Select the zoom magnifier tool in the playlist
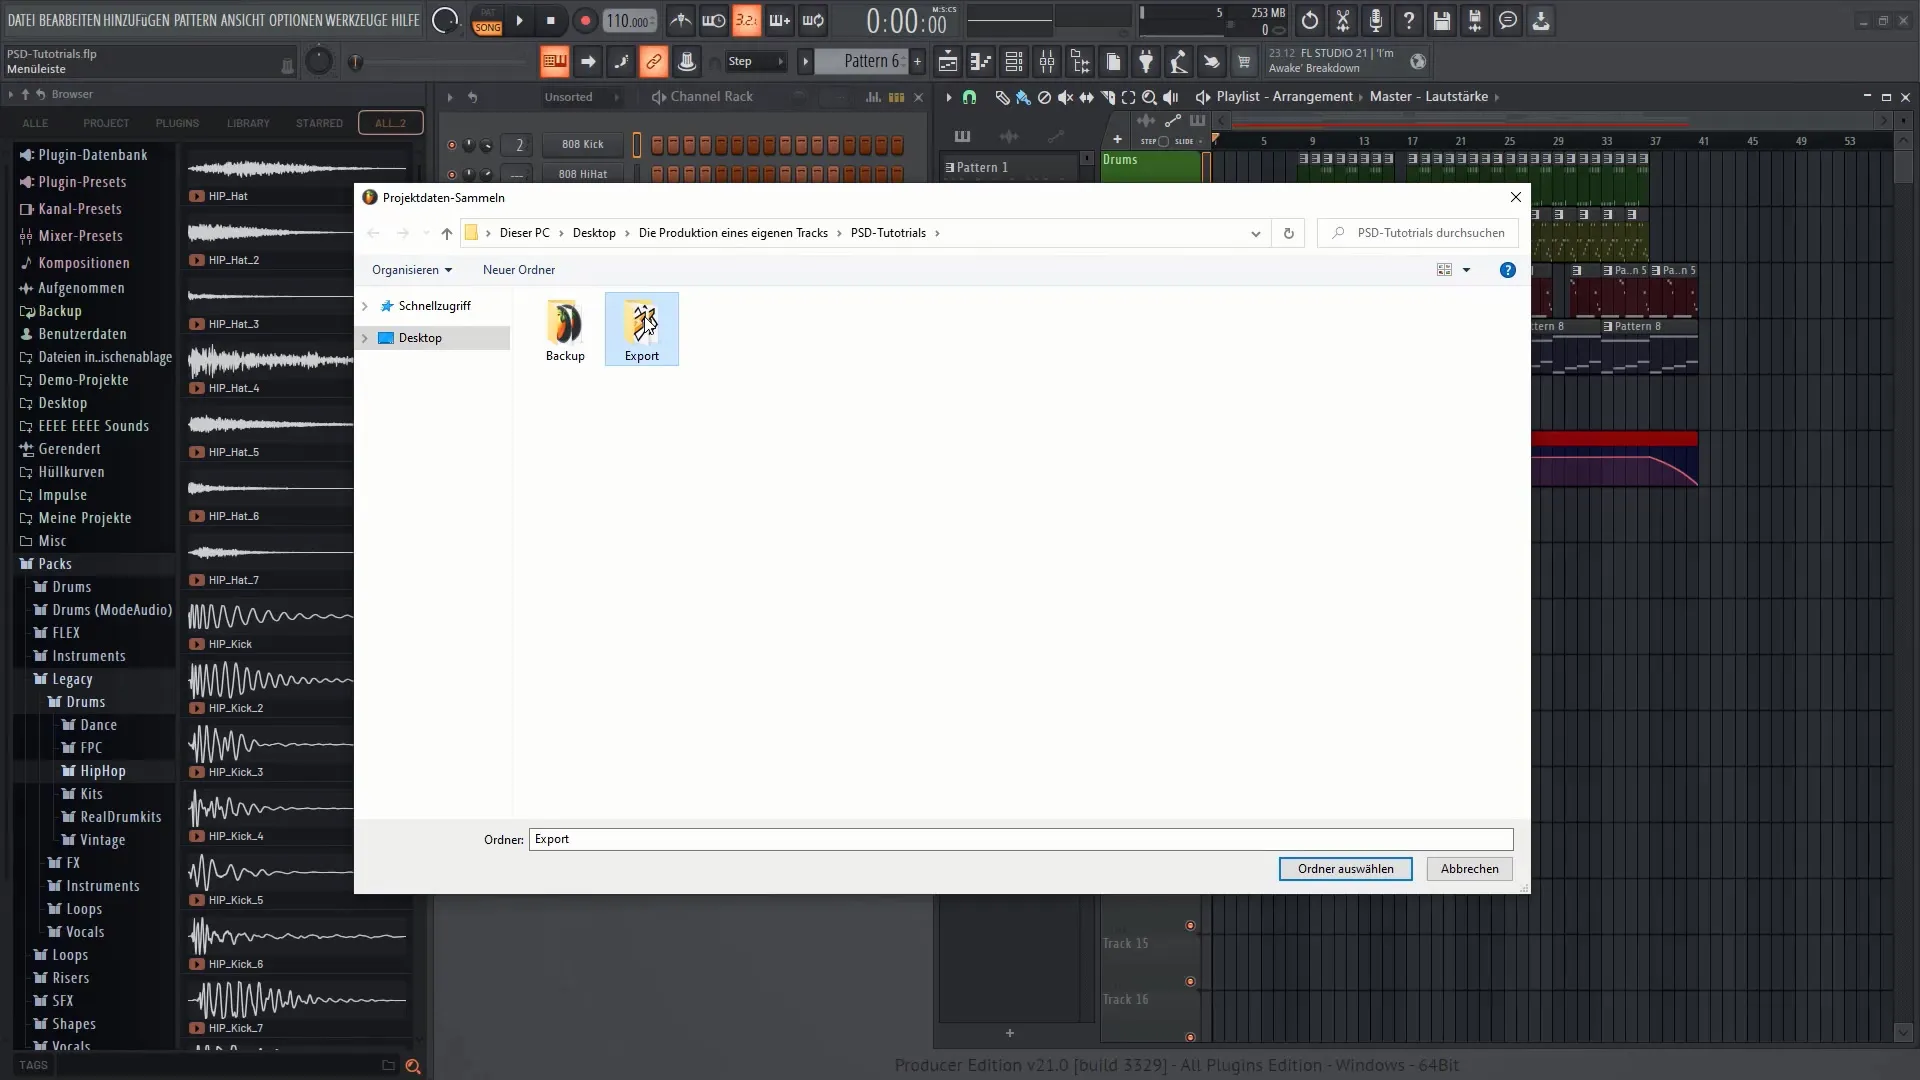The width and height of the screenshot is (1920, 1080). point(1150,97)
